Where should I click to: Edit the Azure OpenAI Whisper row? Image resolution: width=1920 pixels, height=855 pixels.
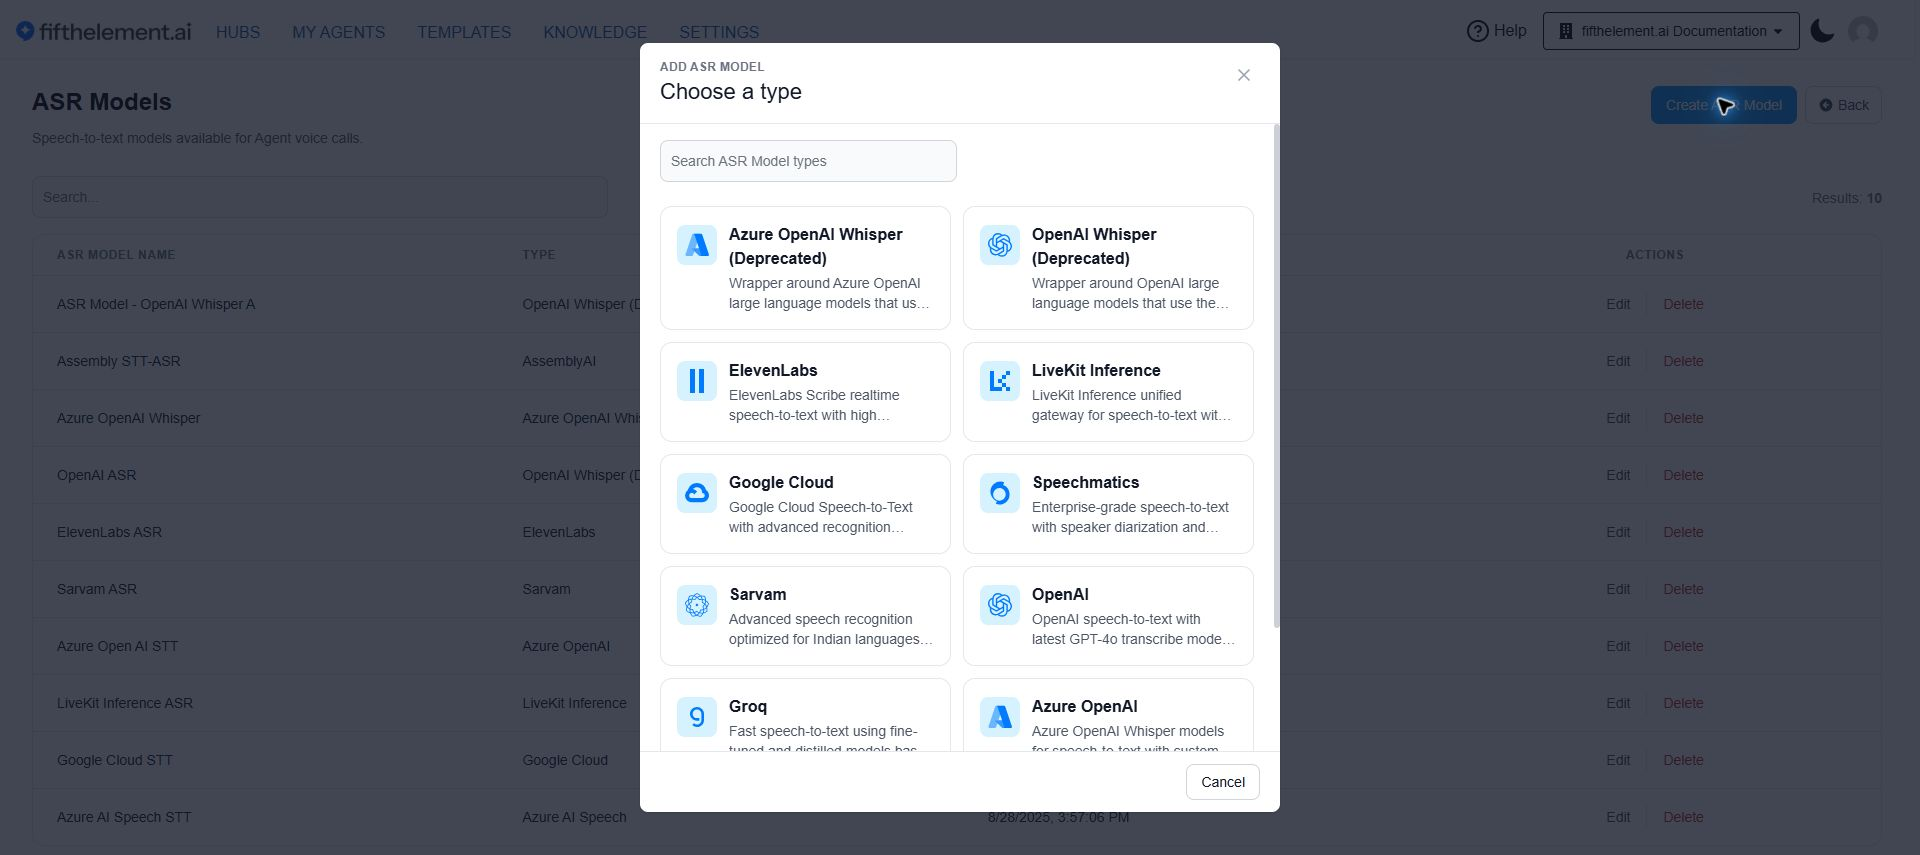point(1618,418)
